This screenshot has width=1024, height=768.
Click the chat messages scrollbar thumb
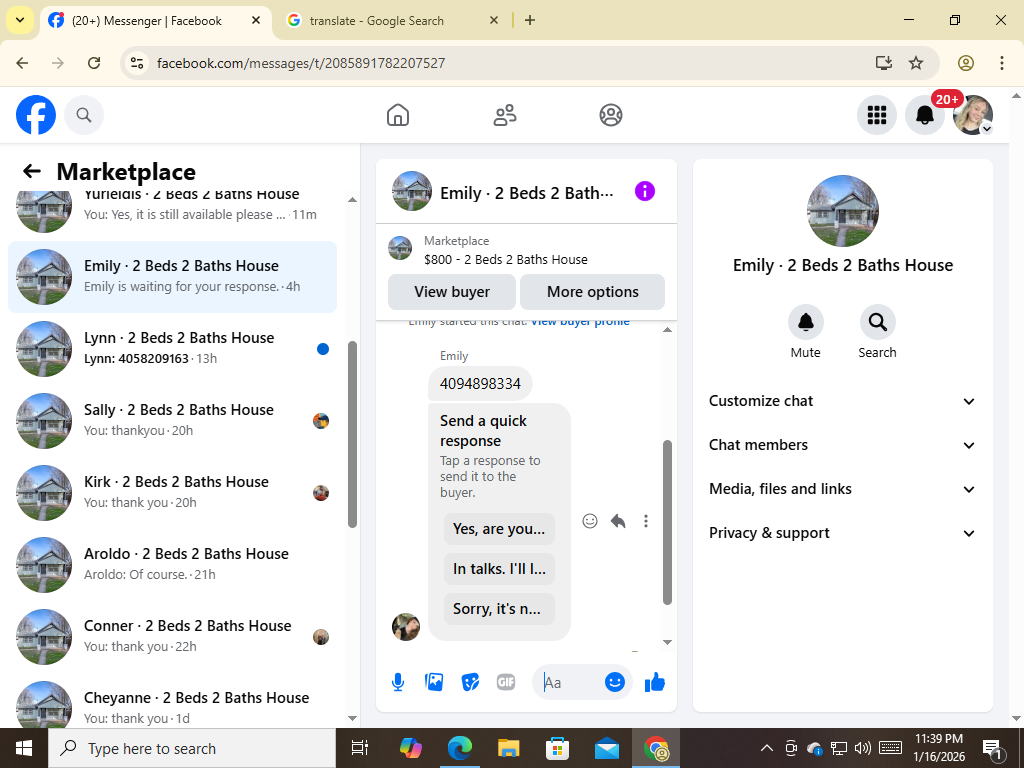[667, 522]
